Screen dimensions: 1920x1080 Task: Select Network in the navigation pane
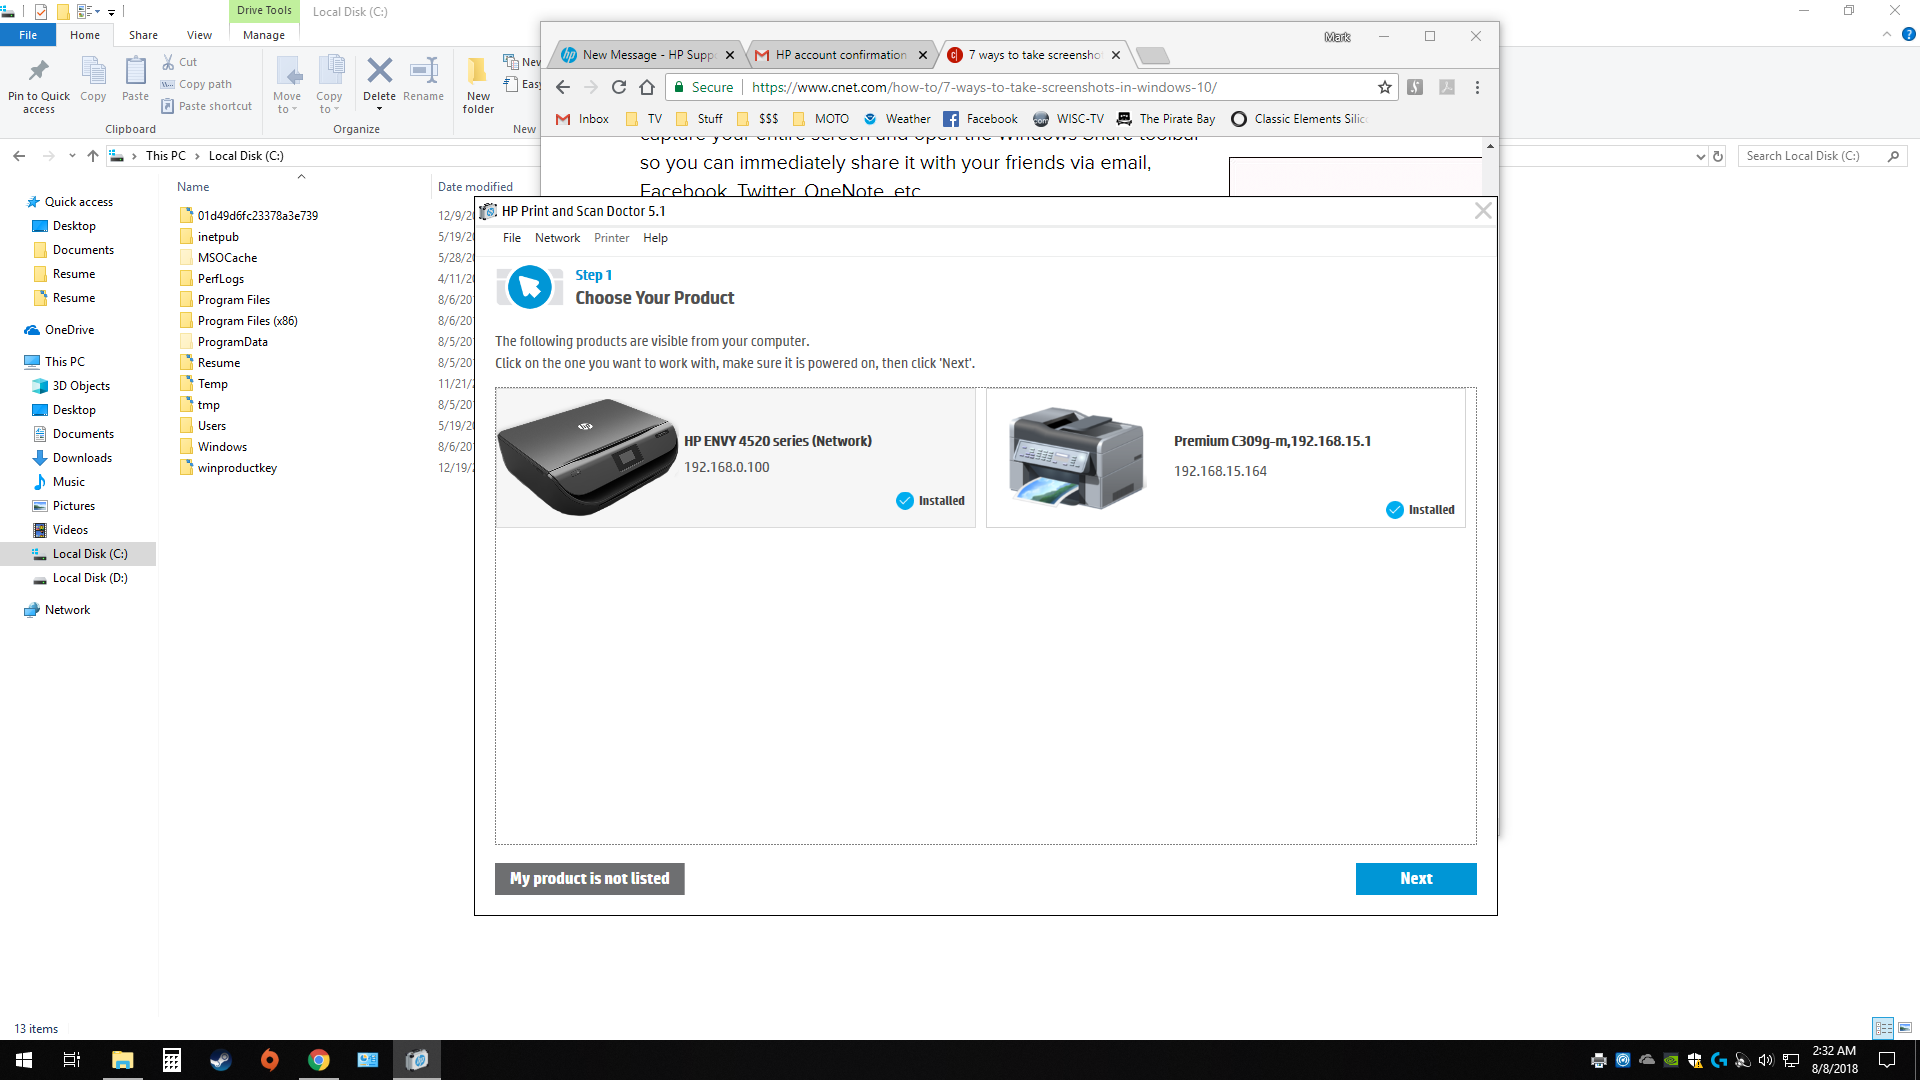[x=67, y=610]
